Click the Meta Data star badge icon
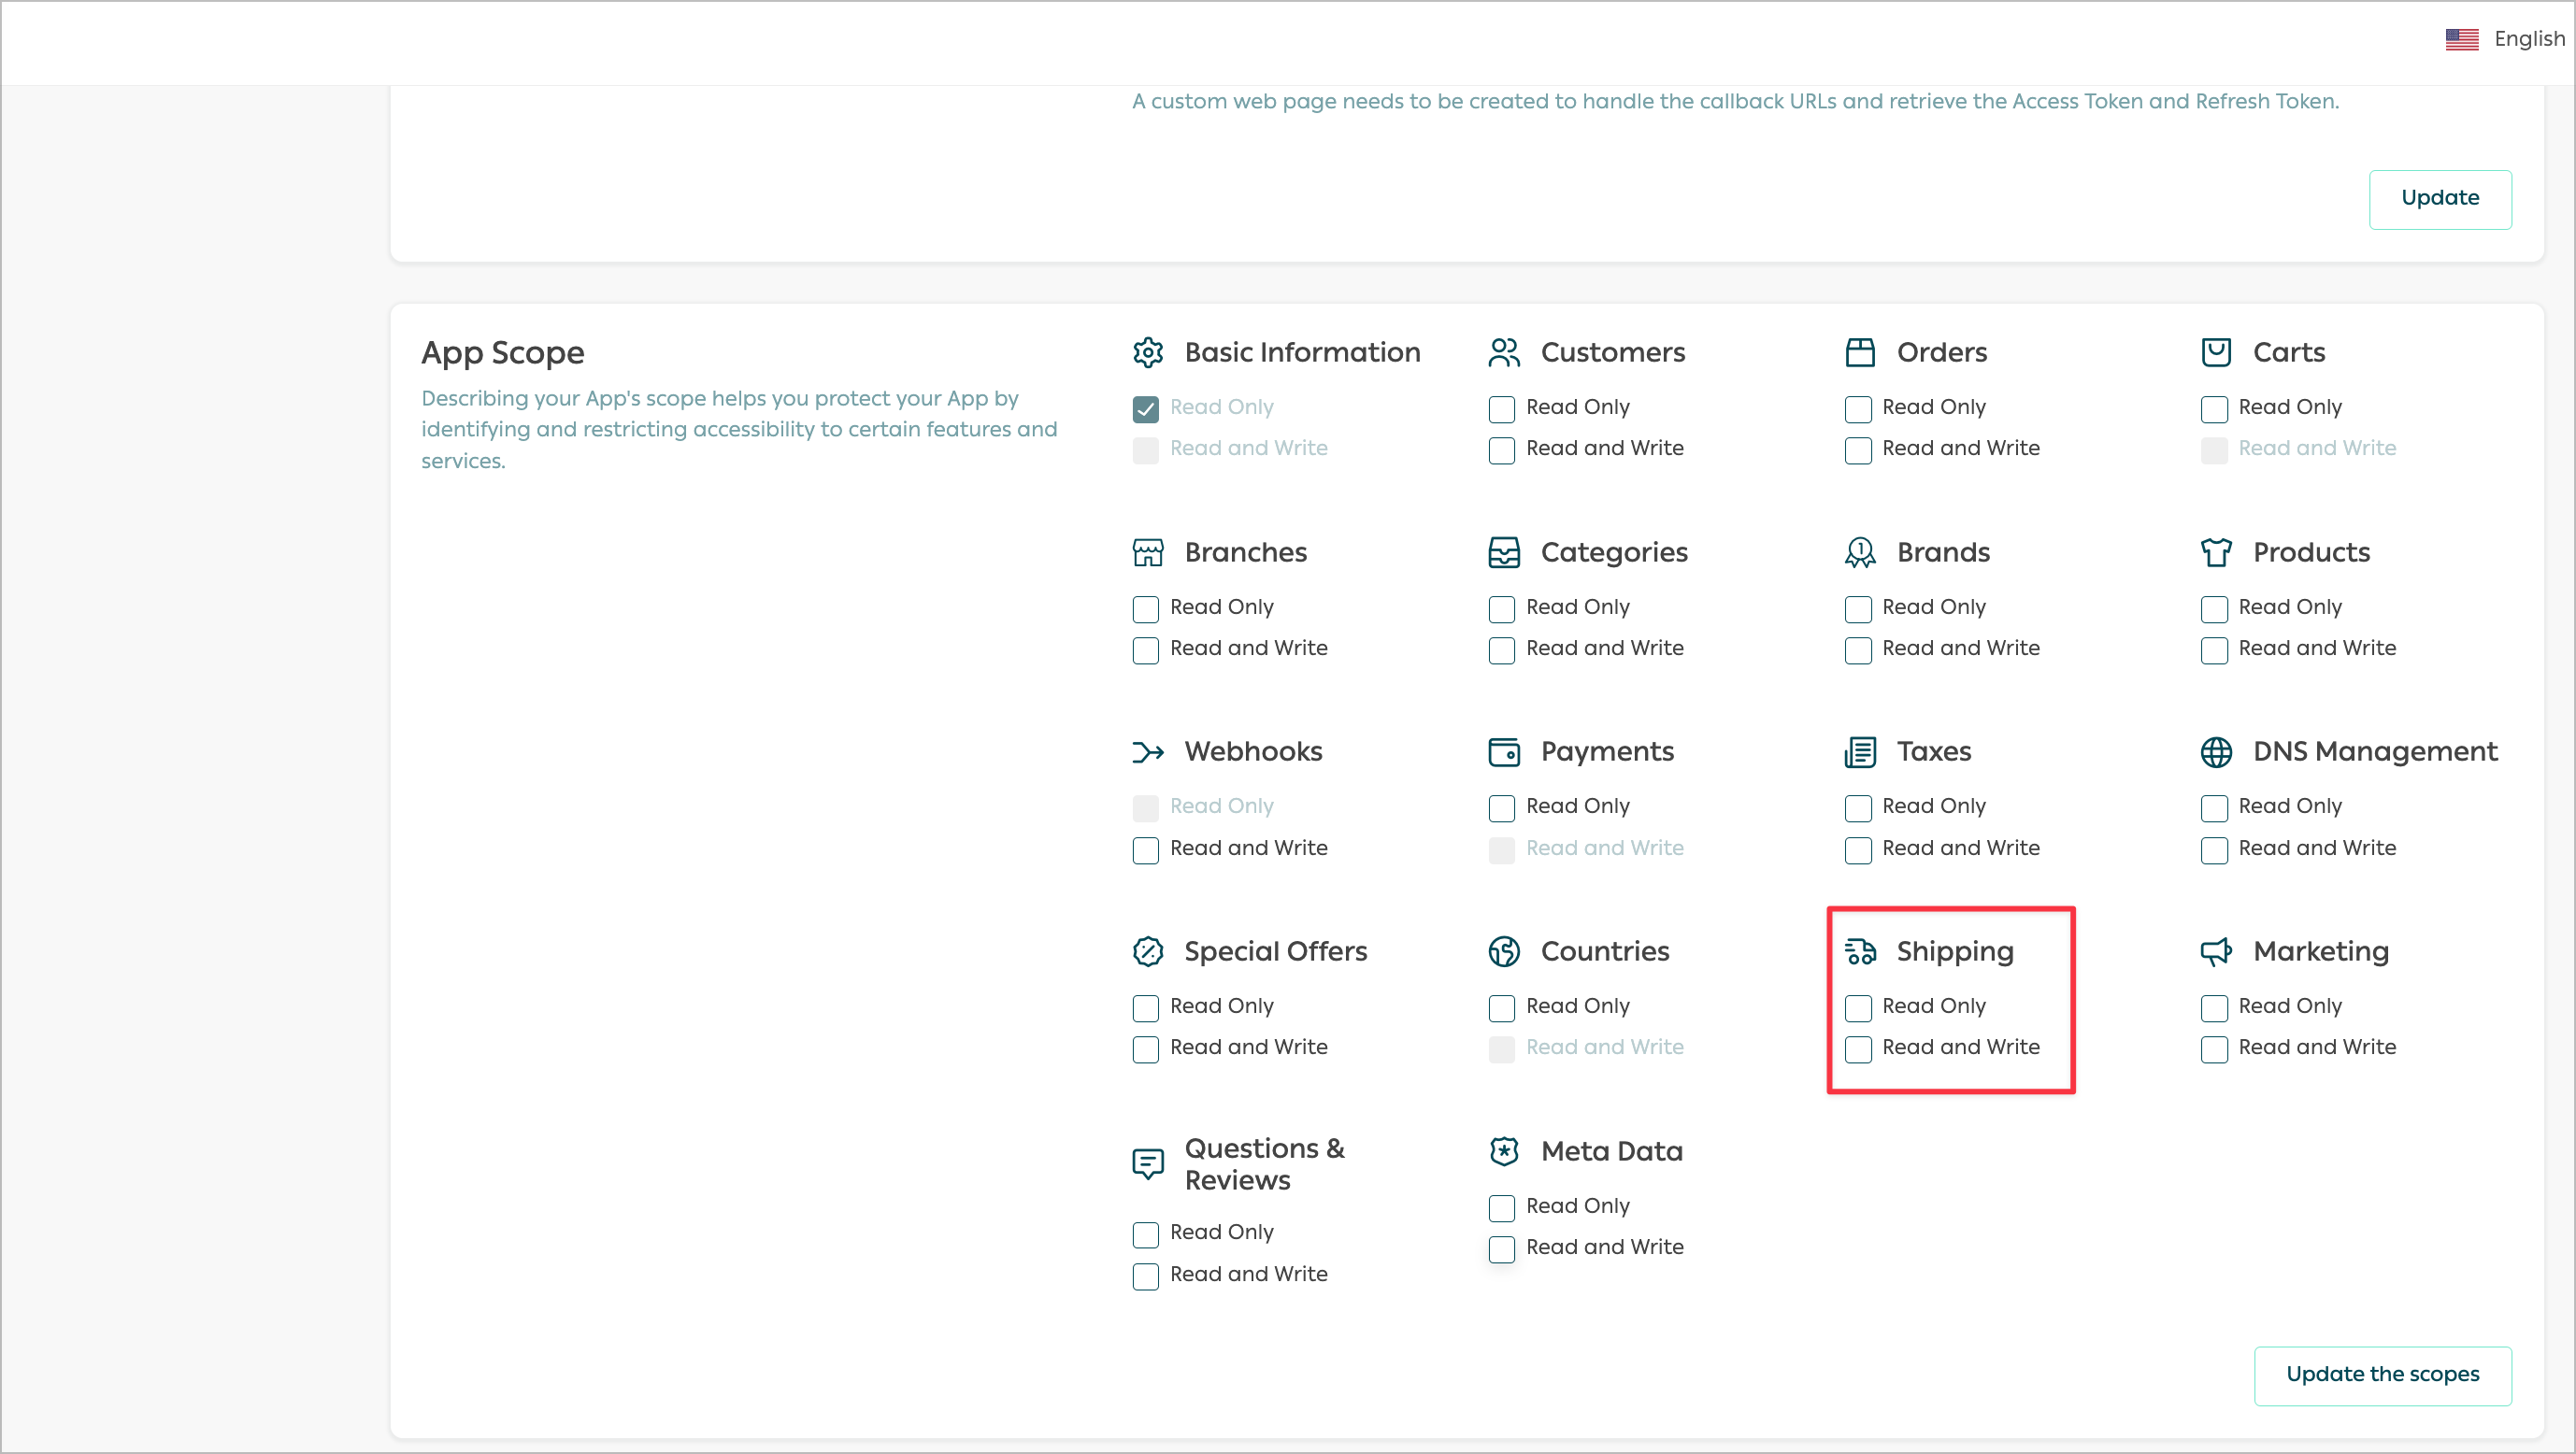The height and width of the screenshot is (1454, 2576). pyautogui.click(x=1503, y=1151)
